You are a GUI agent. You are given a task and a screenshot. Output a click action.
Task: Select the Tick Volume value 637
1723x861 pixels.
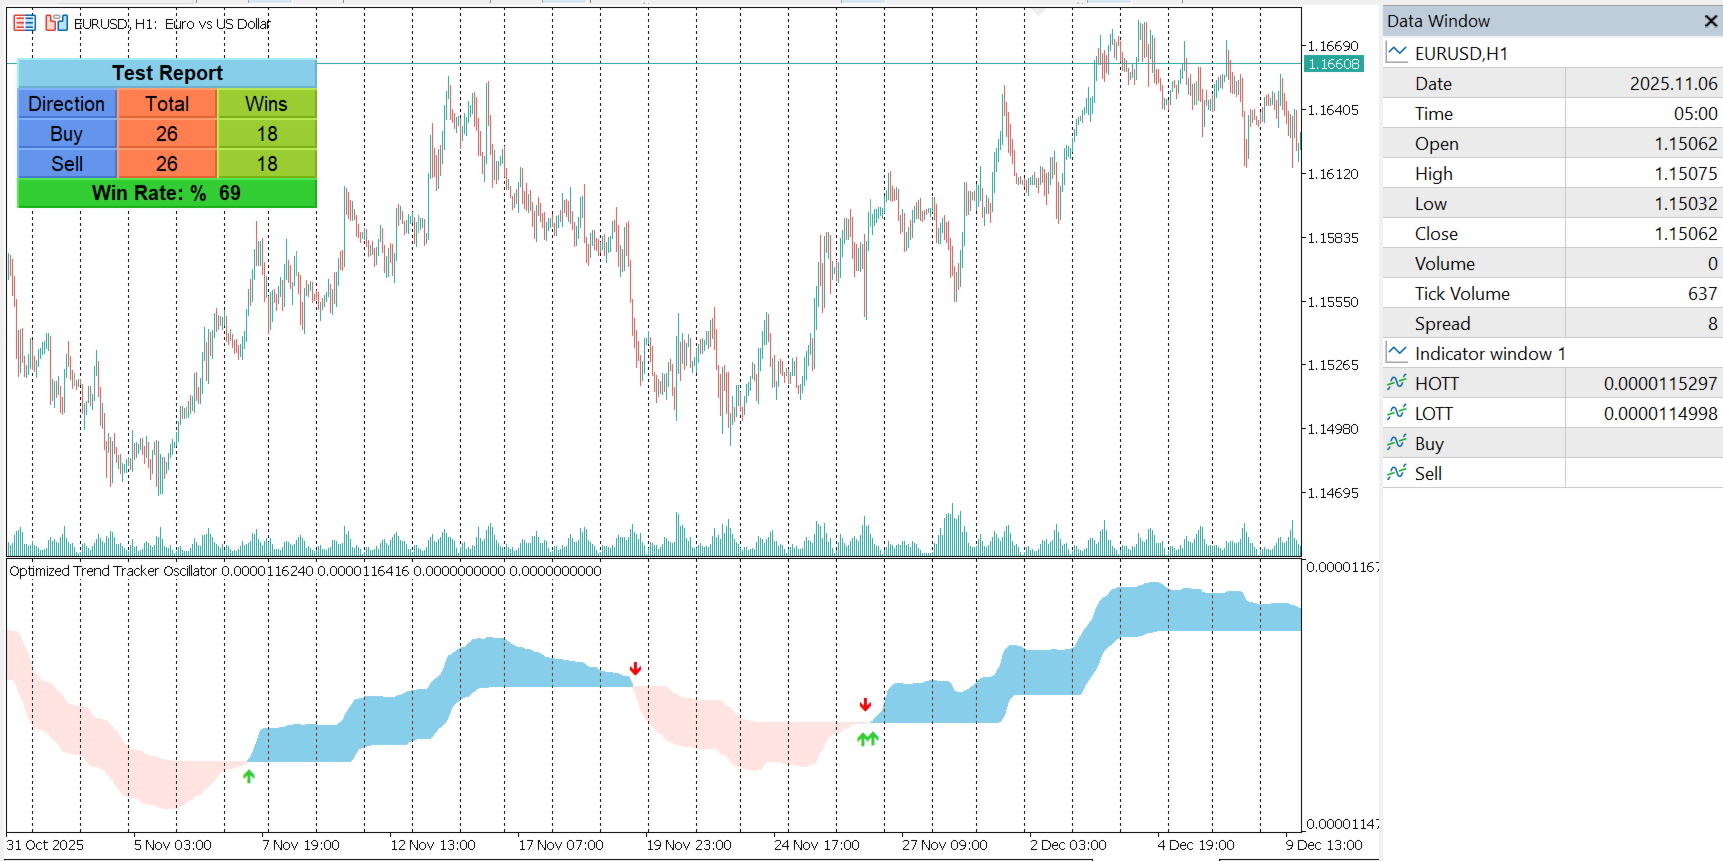1702,294
